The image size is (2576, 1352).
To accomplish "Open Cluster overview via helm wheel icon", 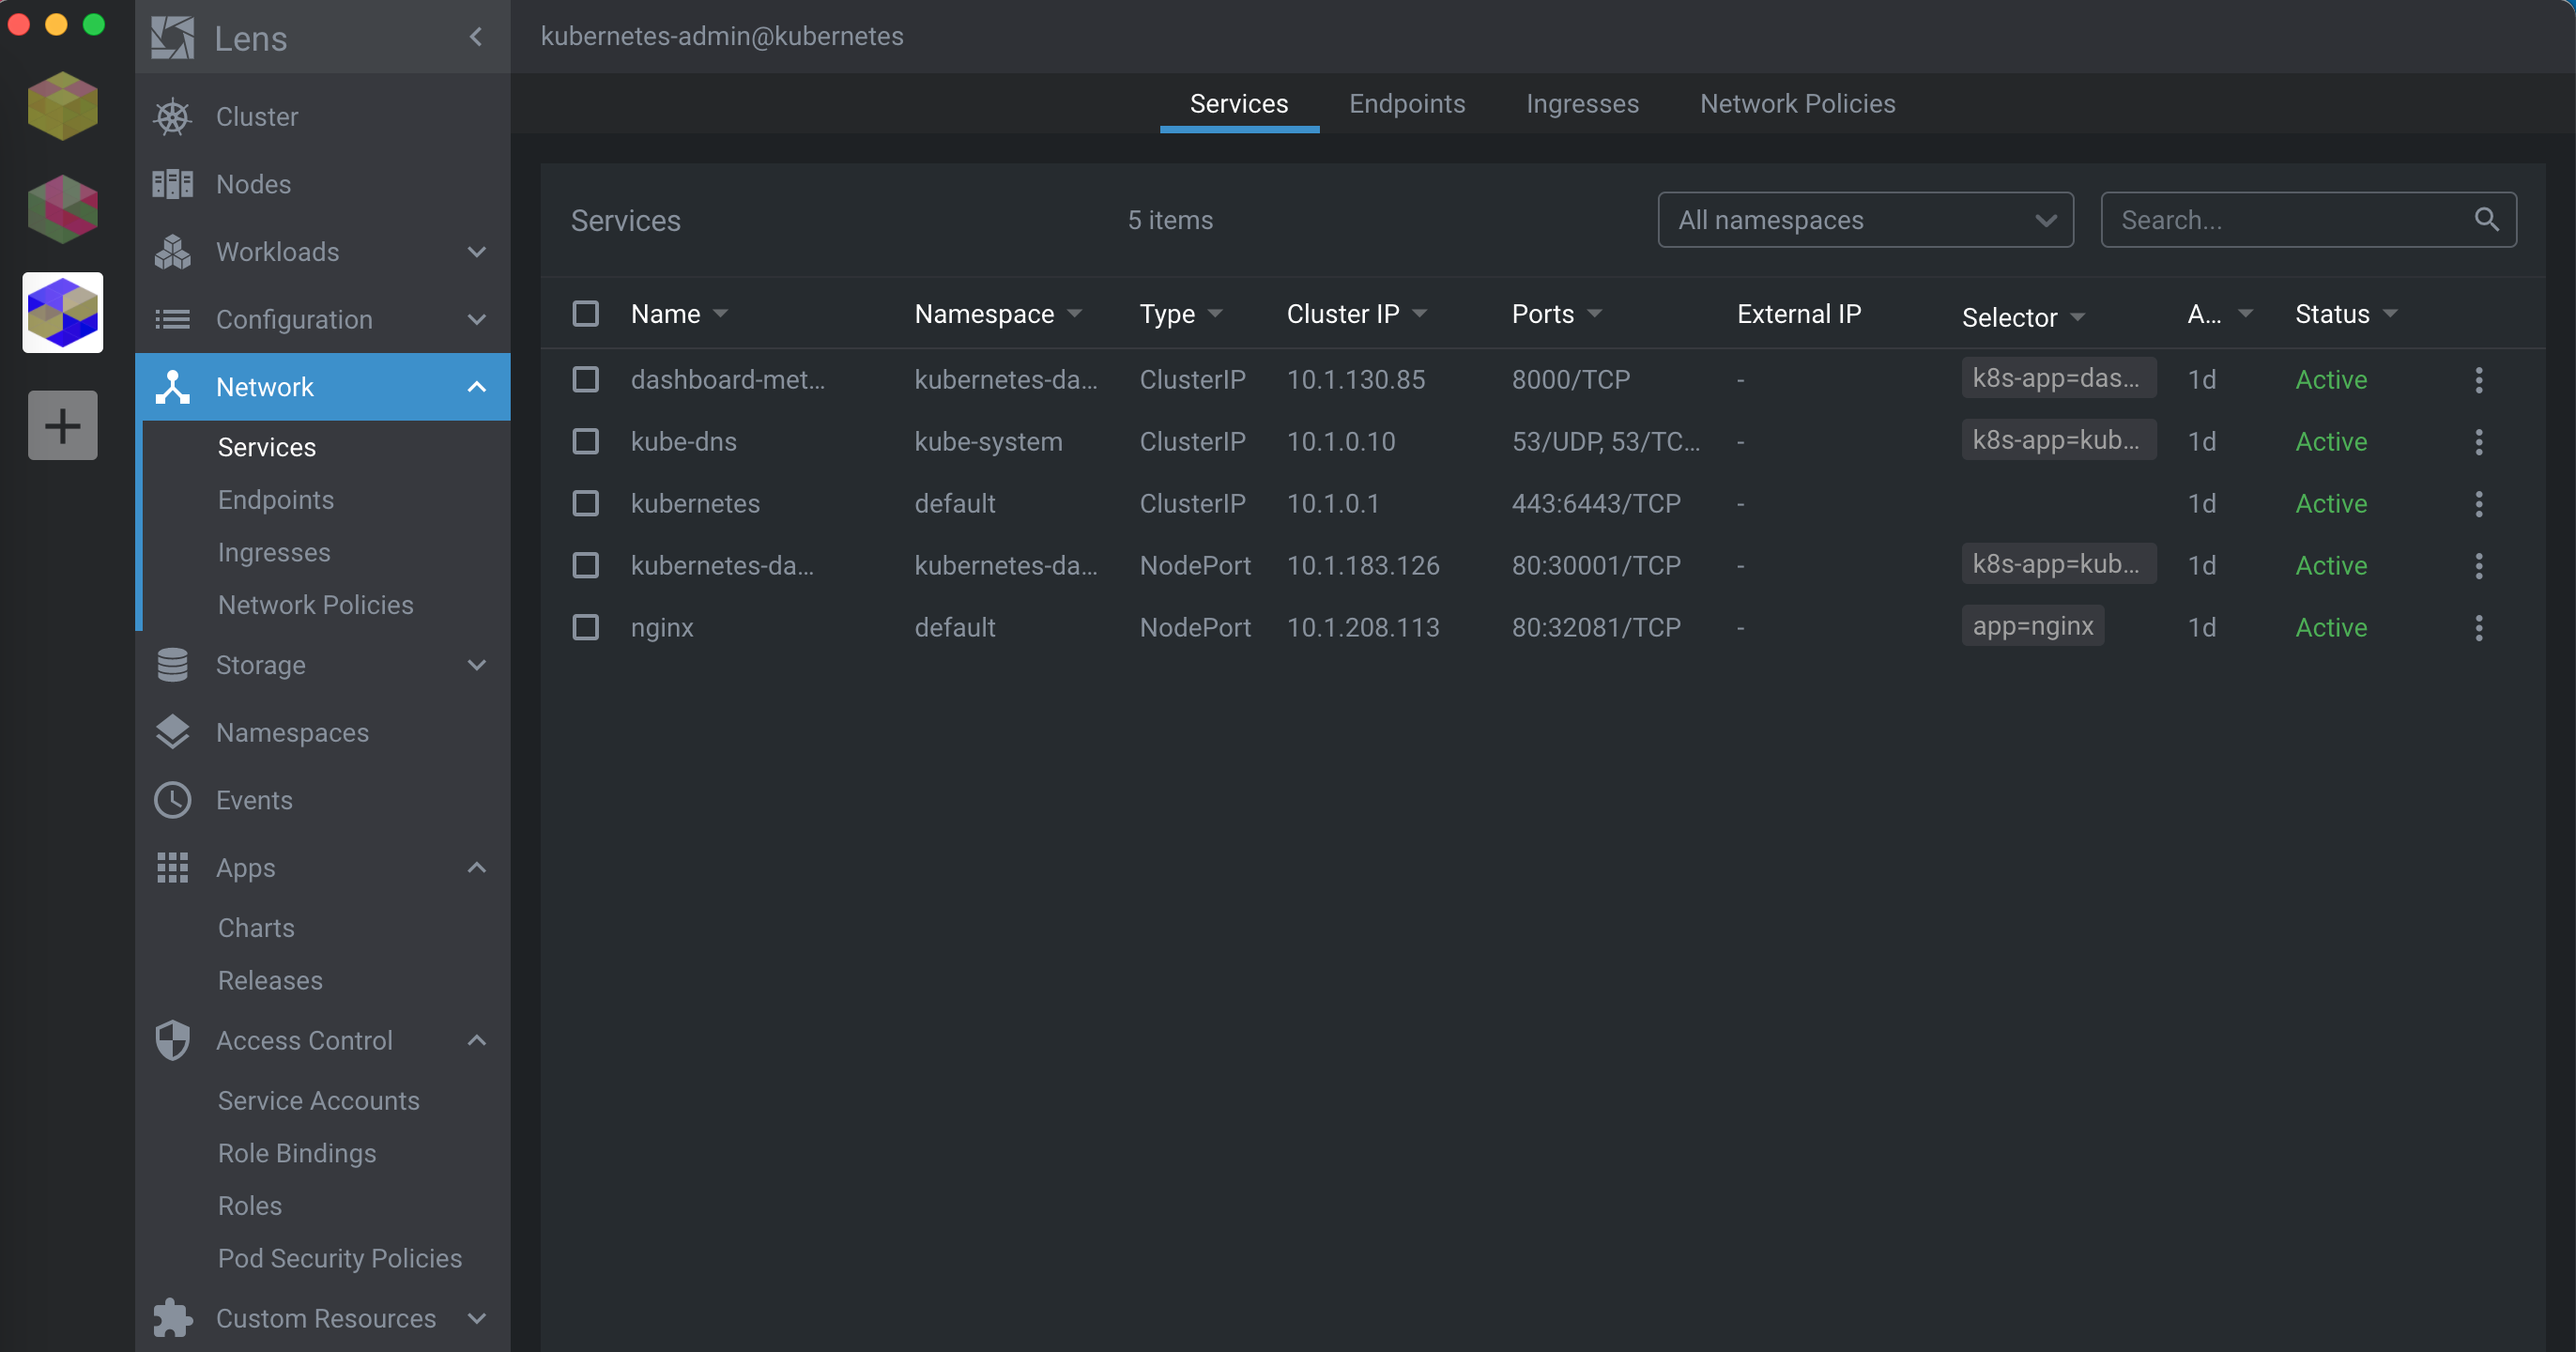I will coord(172,117).
